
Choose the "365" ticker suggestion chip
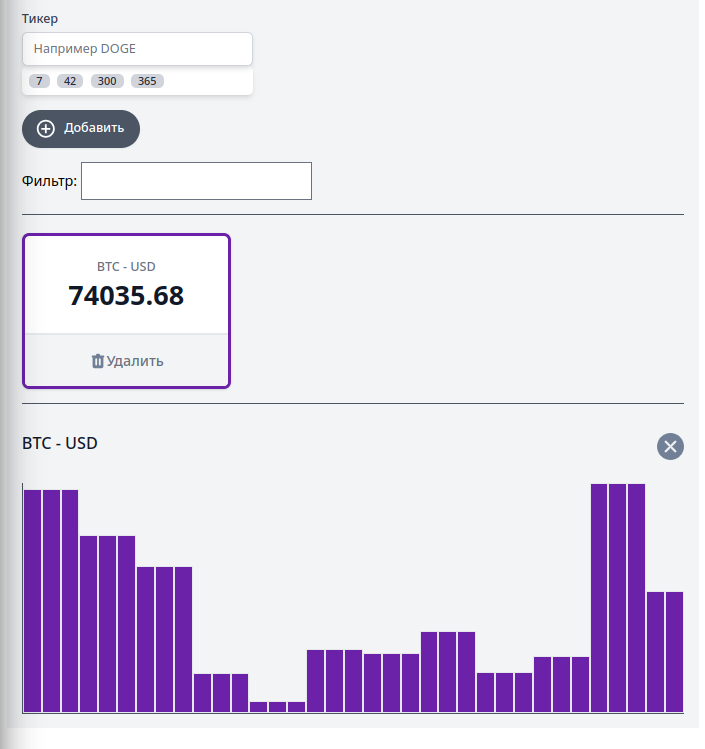coord(146,81)
